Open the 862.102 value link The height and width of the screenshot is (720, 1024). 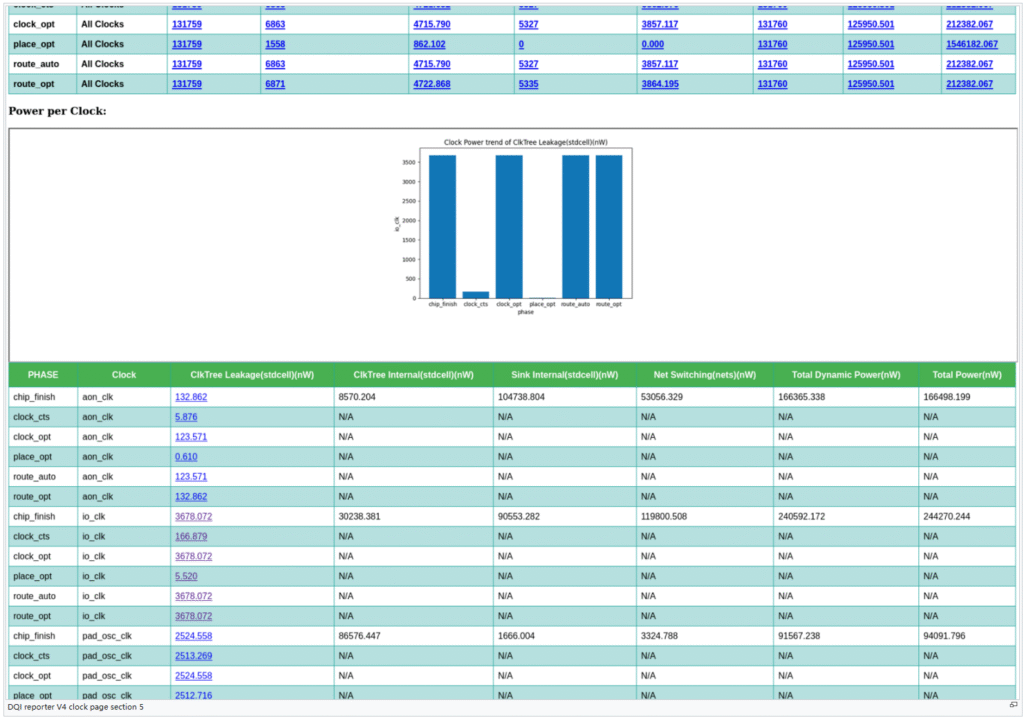(429, 44)
